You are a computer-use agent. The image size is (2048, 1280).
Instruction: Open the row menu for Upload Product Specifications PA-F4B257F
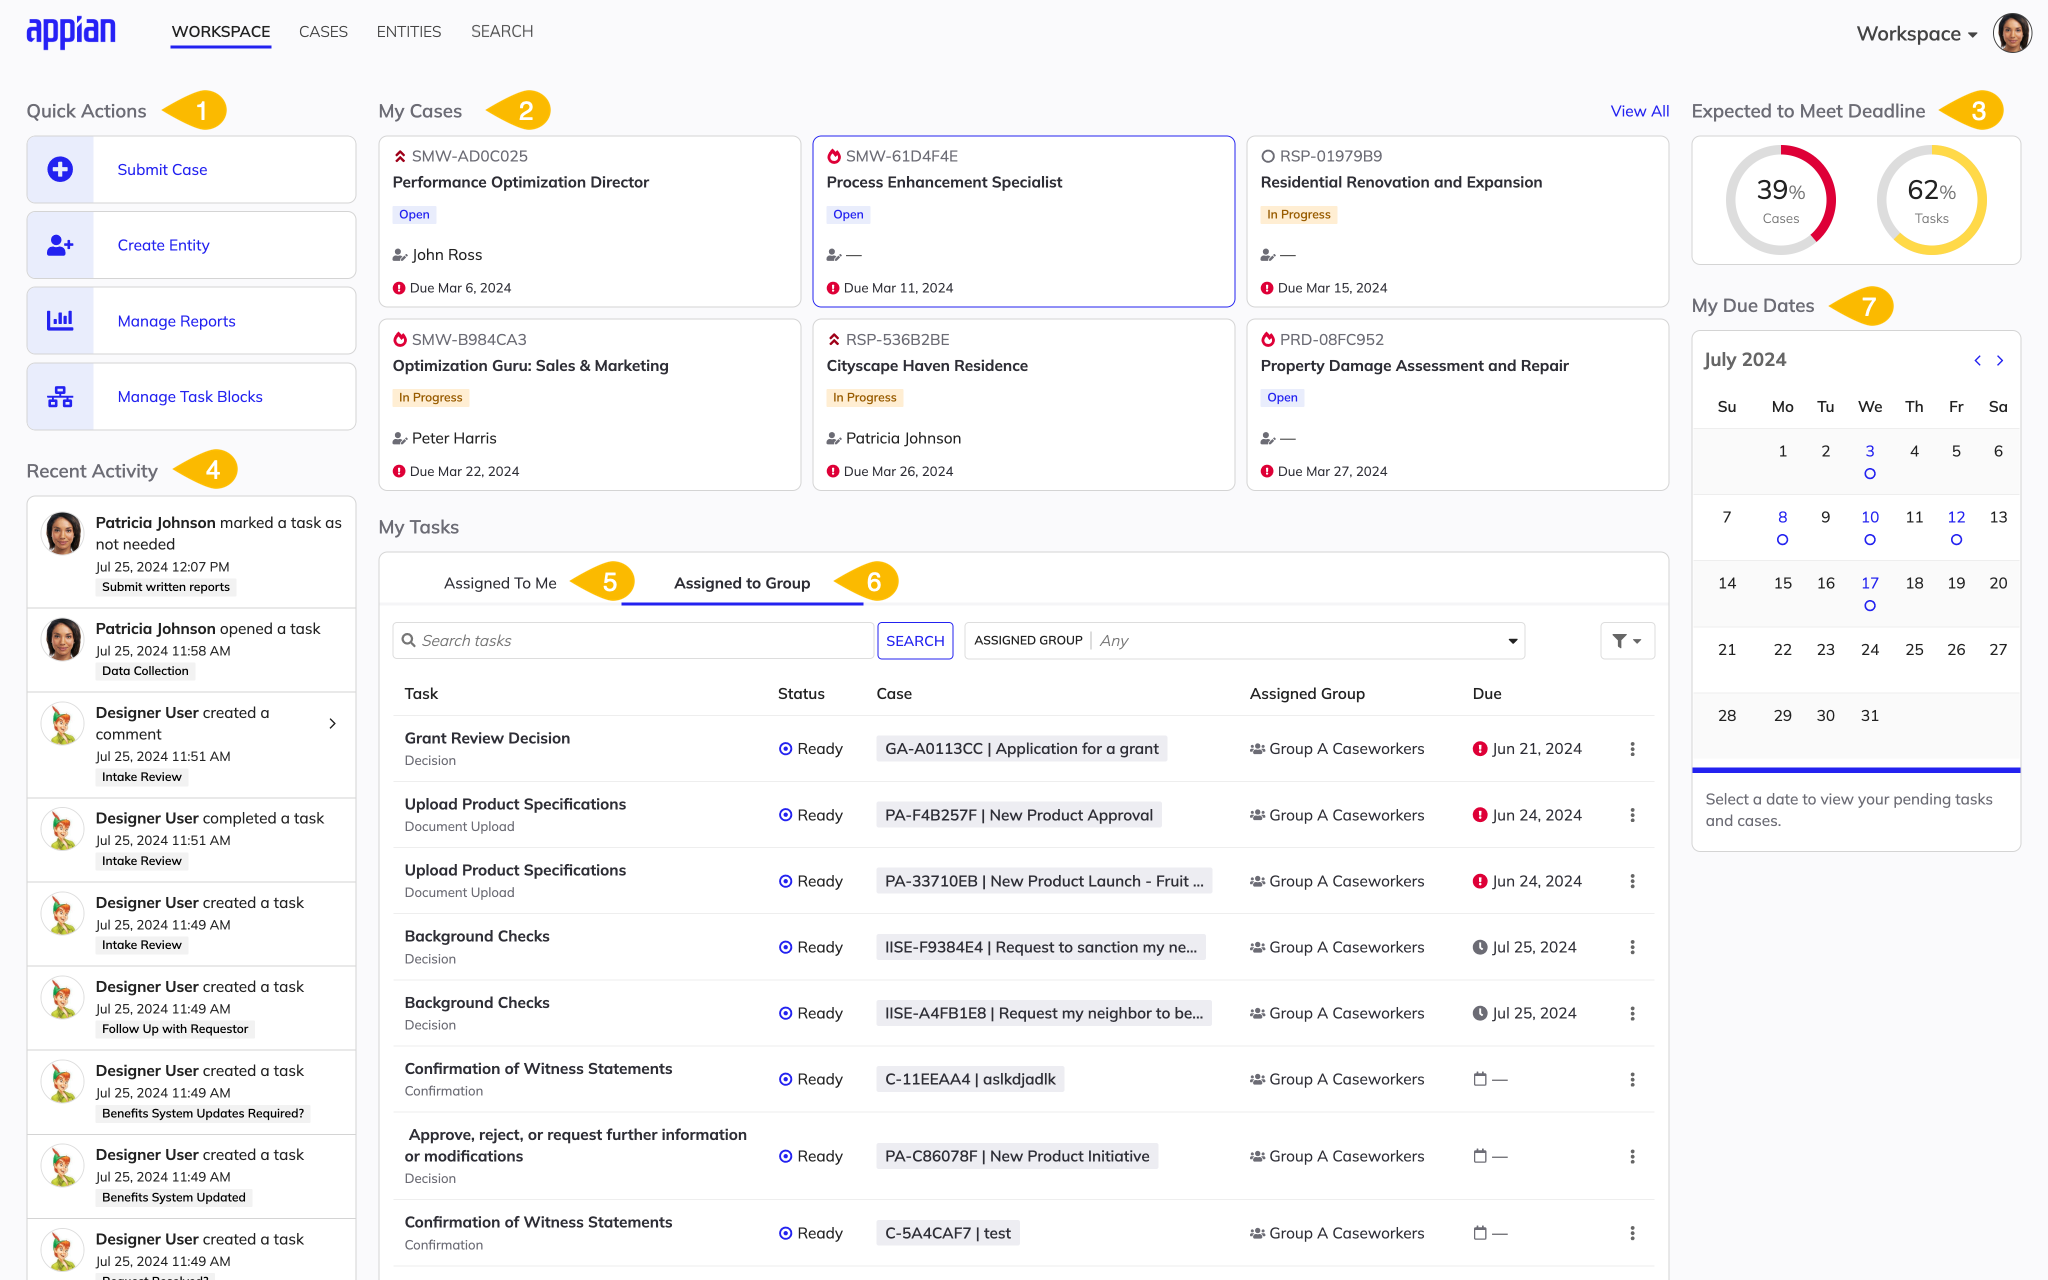click(1632, 815)
